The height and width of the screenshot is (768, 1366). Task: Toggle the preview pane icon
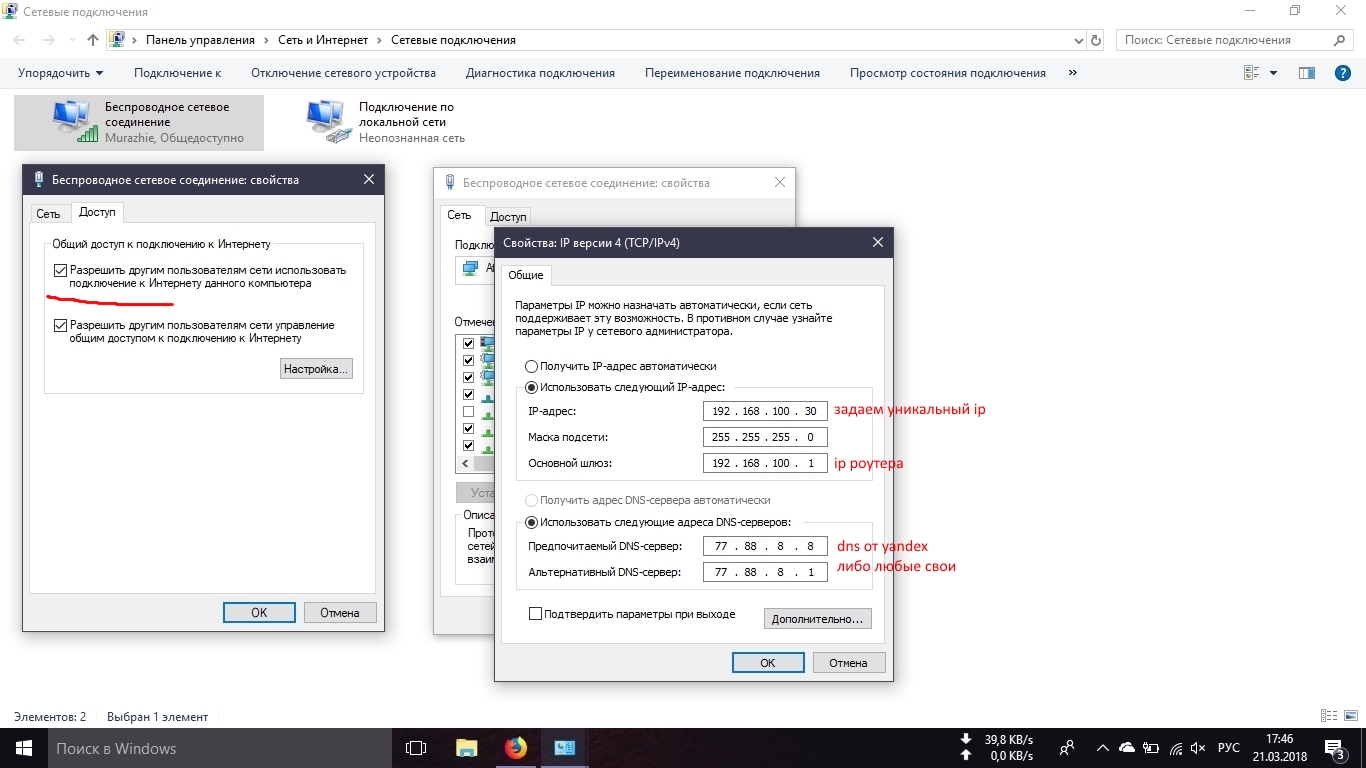pyautogui.click(x=1306, y=73)
